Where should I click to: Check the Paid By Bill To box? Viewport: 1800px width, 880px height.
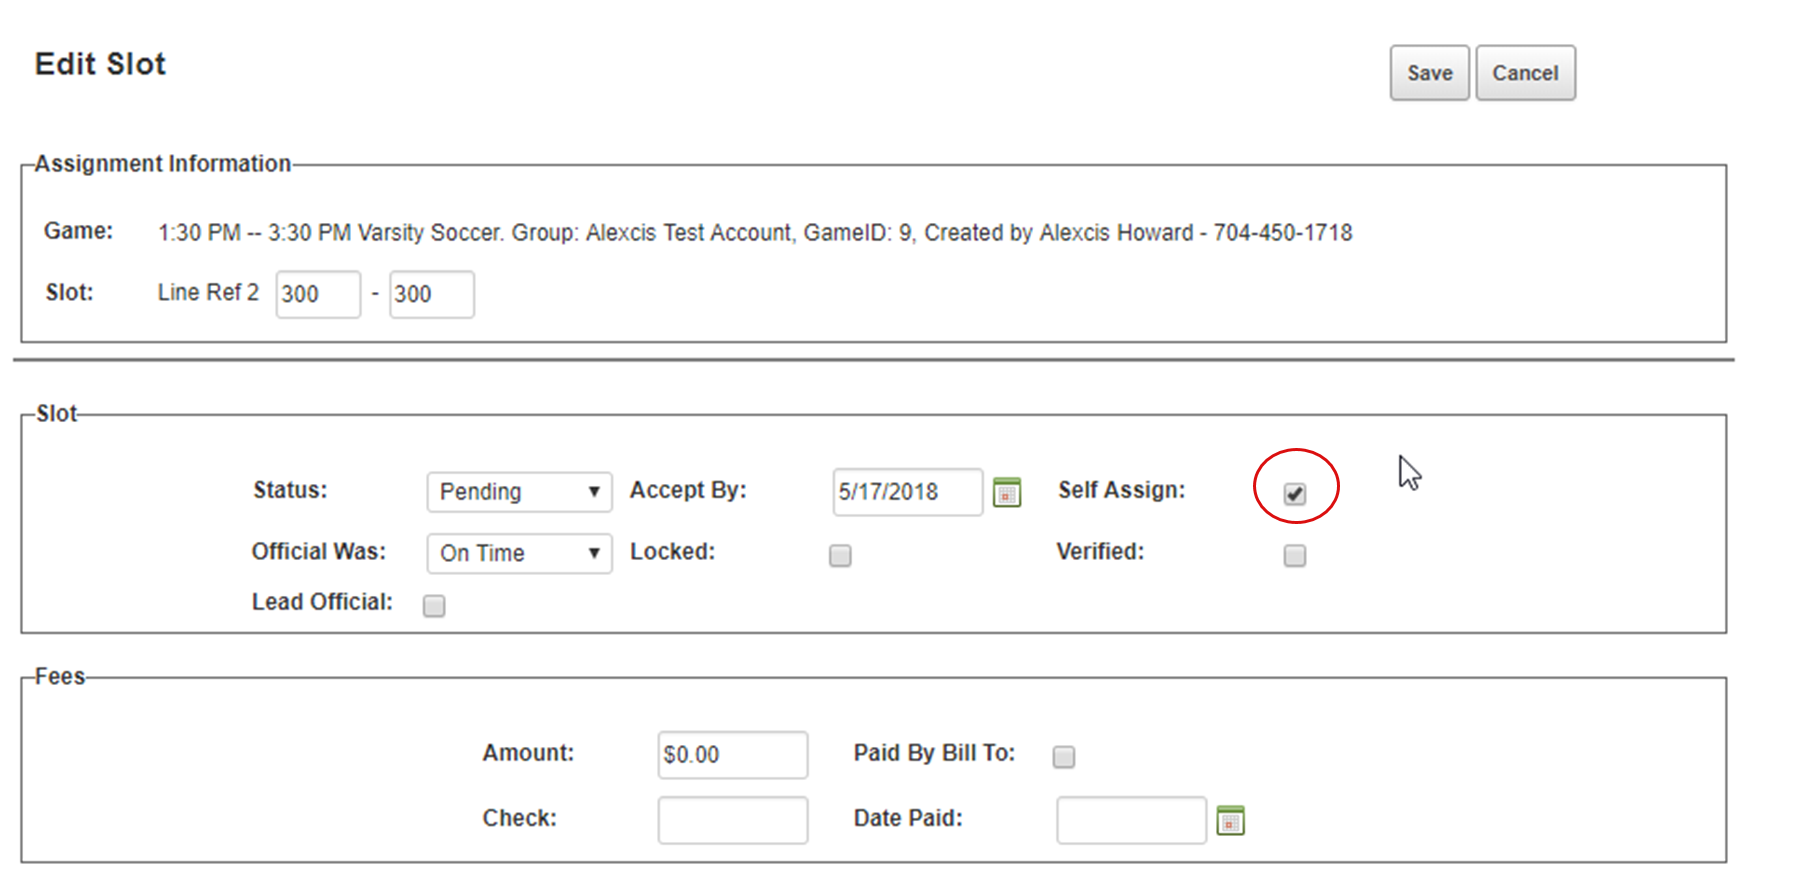[x=1064, y=757]
